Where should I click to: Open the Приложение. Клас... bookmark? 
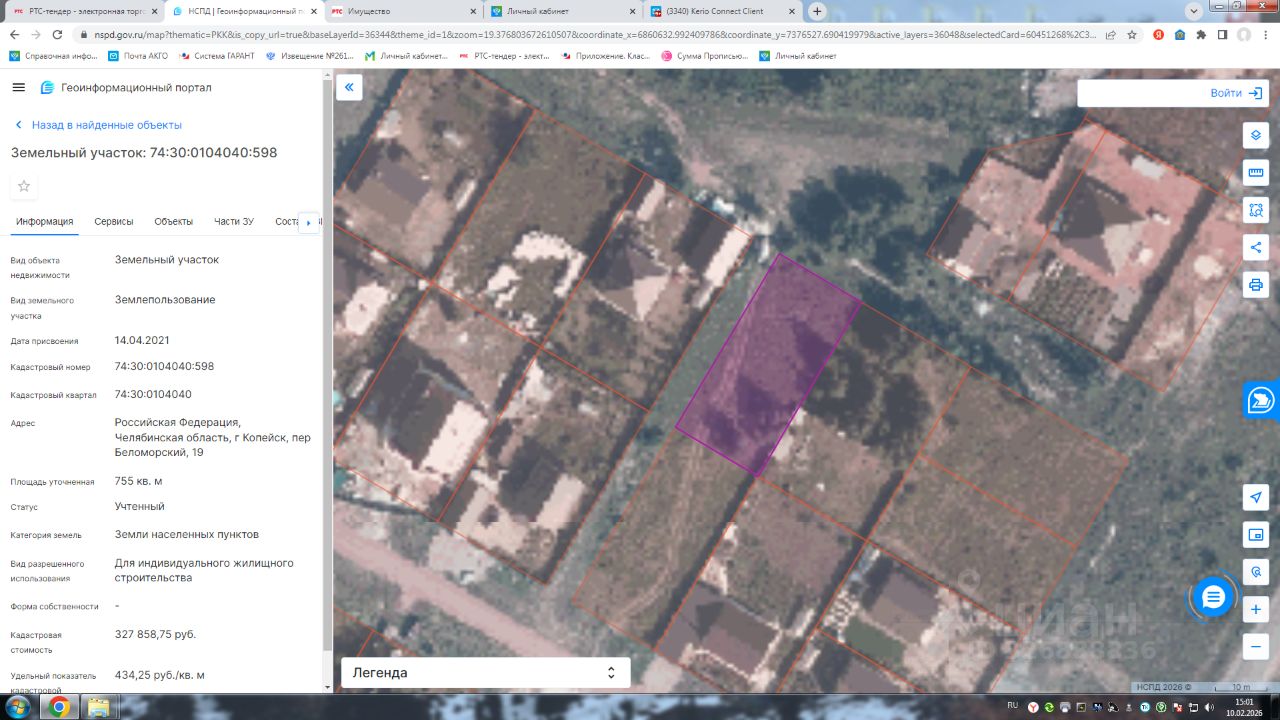point(606,56)
